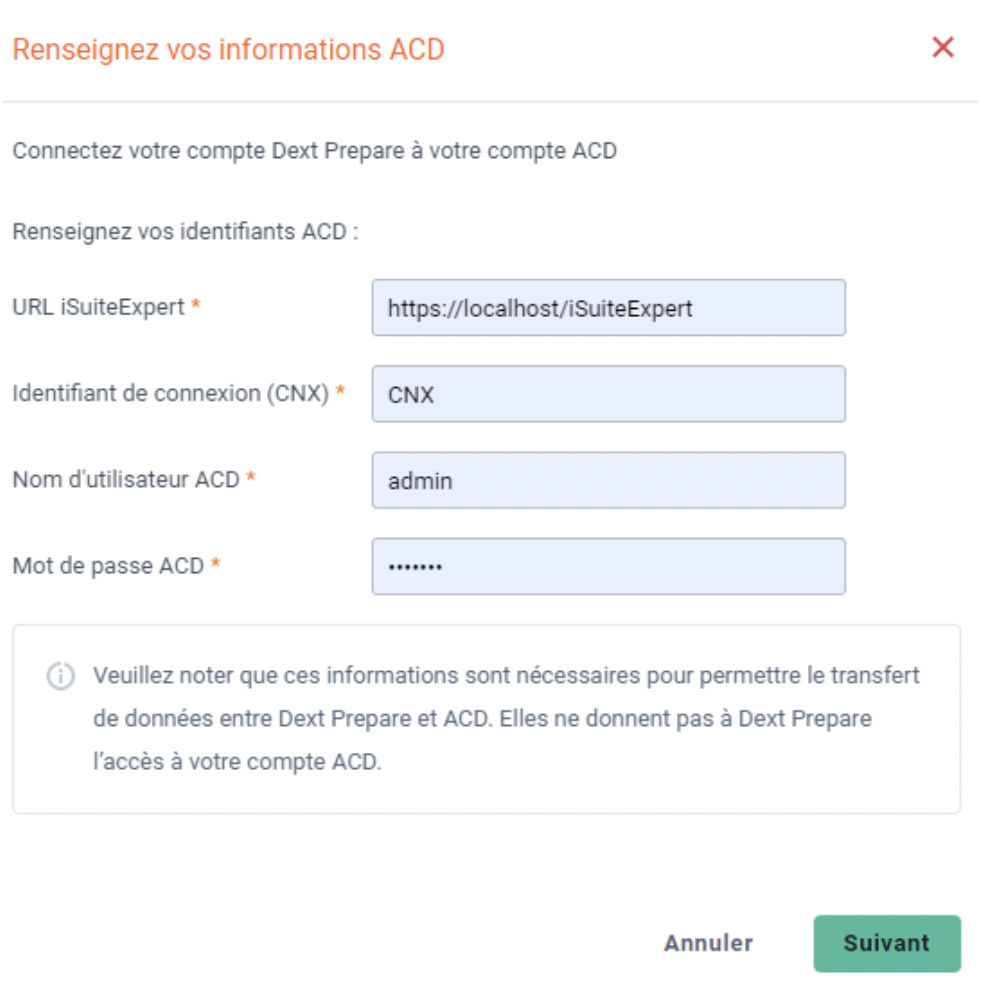This screenshot has width=982, height=984.
Task: Click the required asterisk beside Identifiant de connexion
Action: pos(340,390)
